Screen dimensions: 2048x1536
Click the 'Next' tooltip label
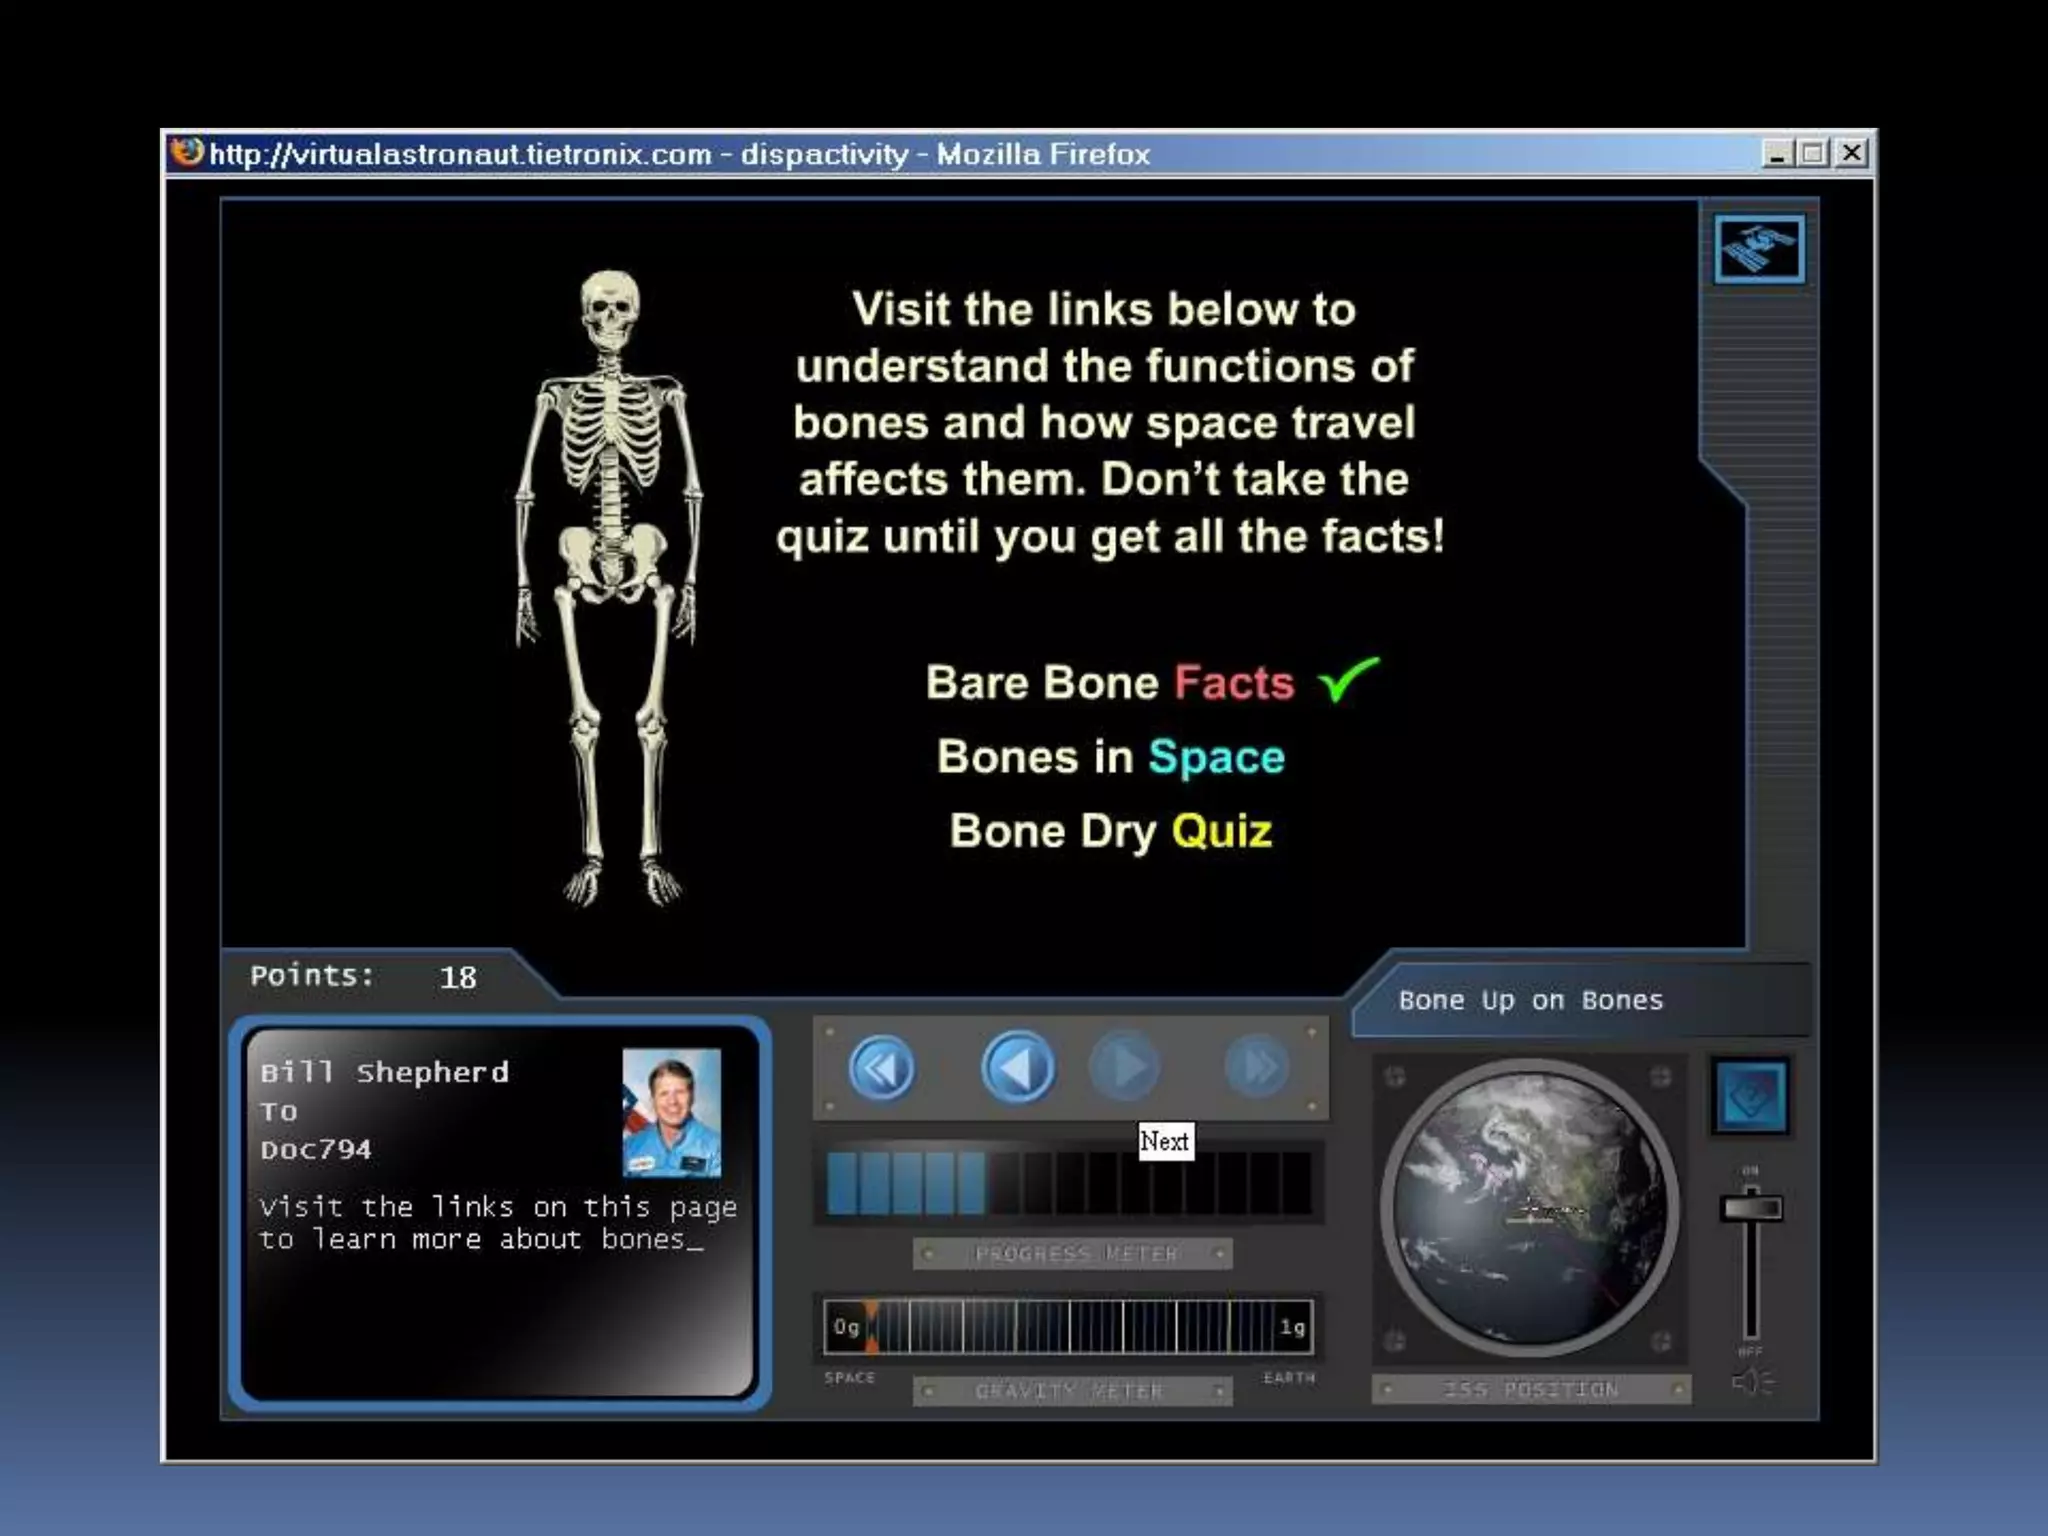tap(1165, 1141)
